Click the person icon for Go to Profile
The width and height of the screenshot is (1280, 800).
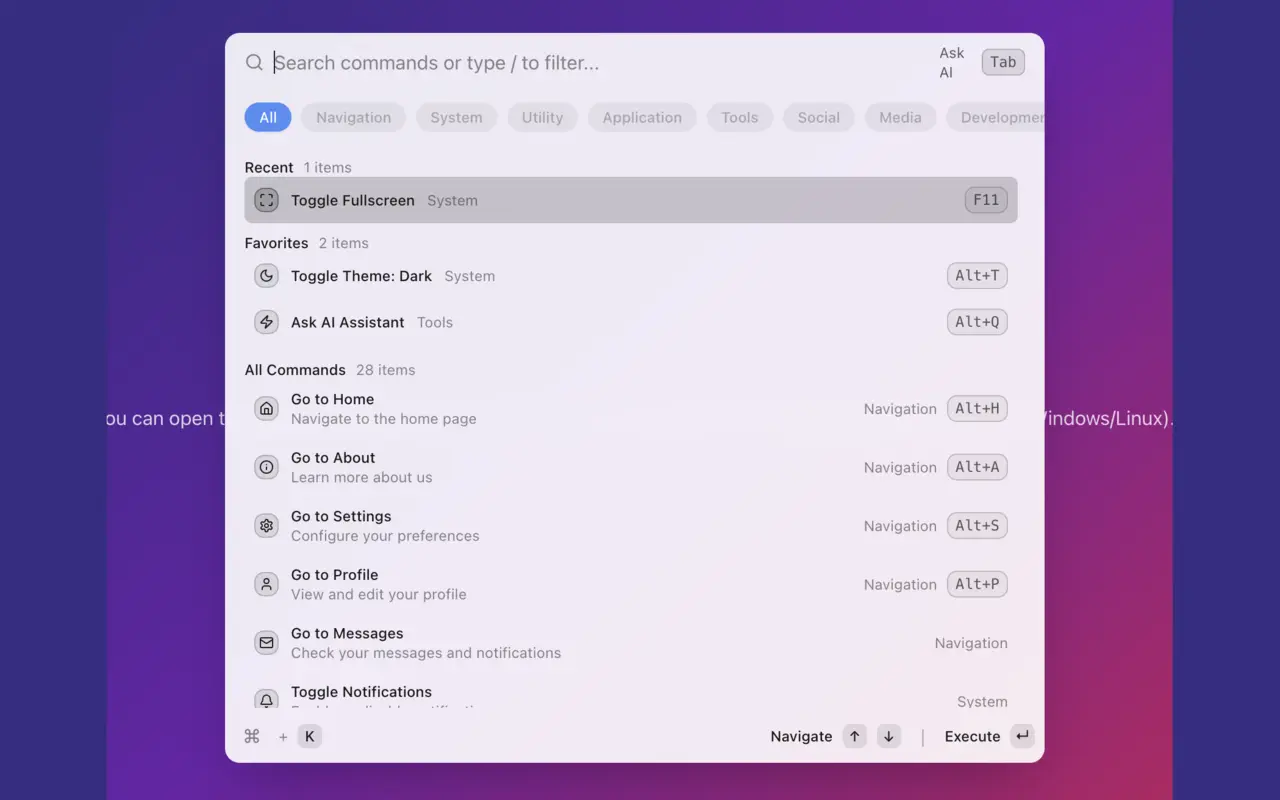coord(266,584)
